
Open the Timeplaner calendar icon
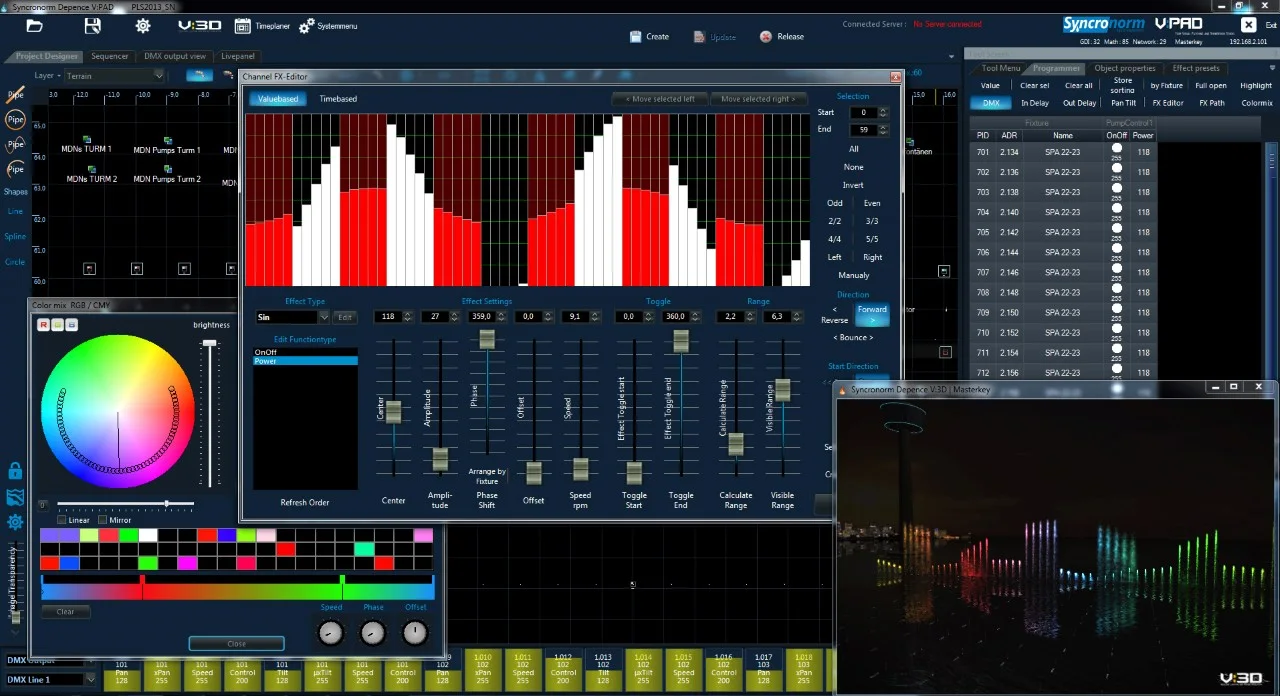tap(243, 26)
